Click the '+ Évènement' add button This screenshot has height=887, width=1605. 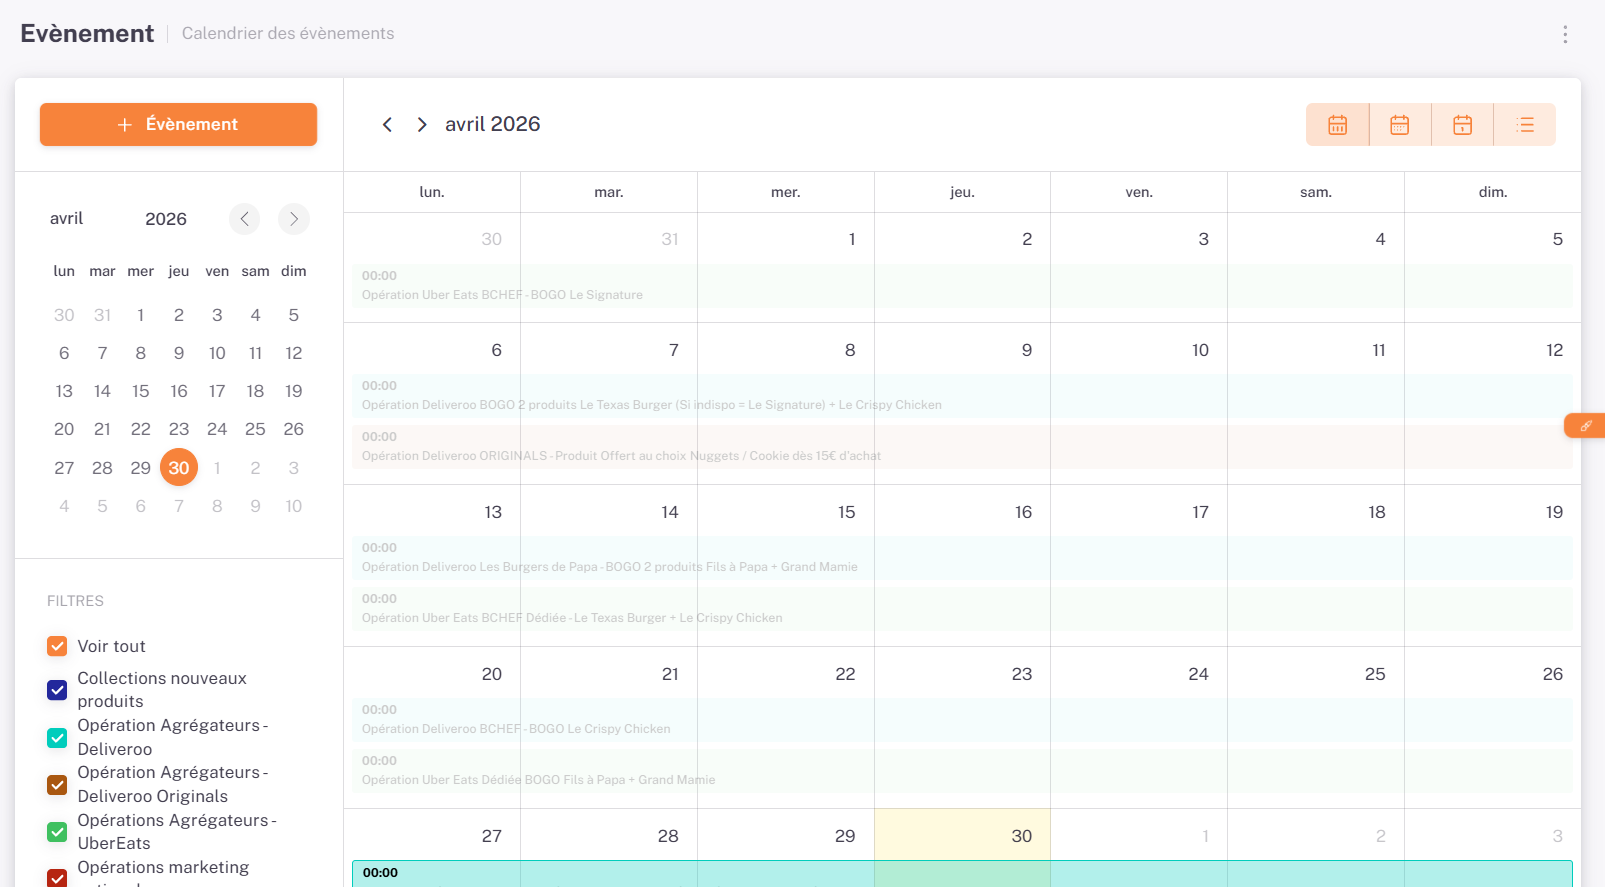point(178,124)
